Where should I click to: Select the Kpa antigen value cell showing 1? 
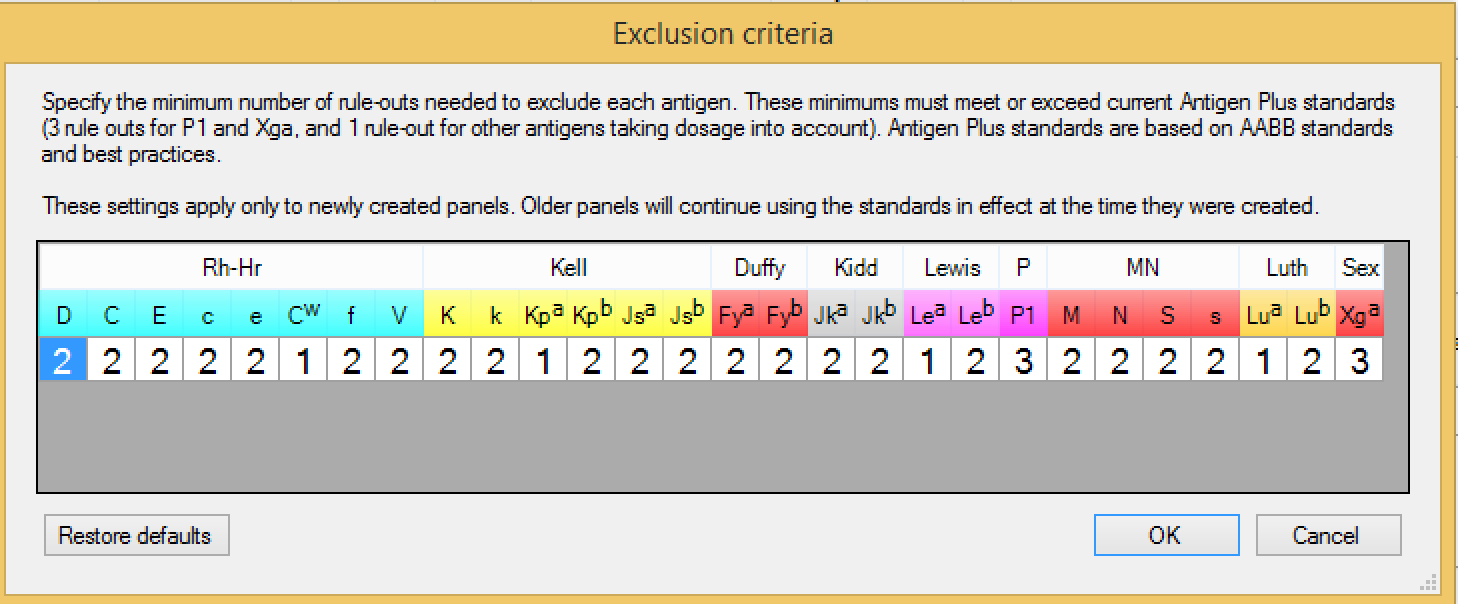tap(543, 360)
